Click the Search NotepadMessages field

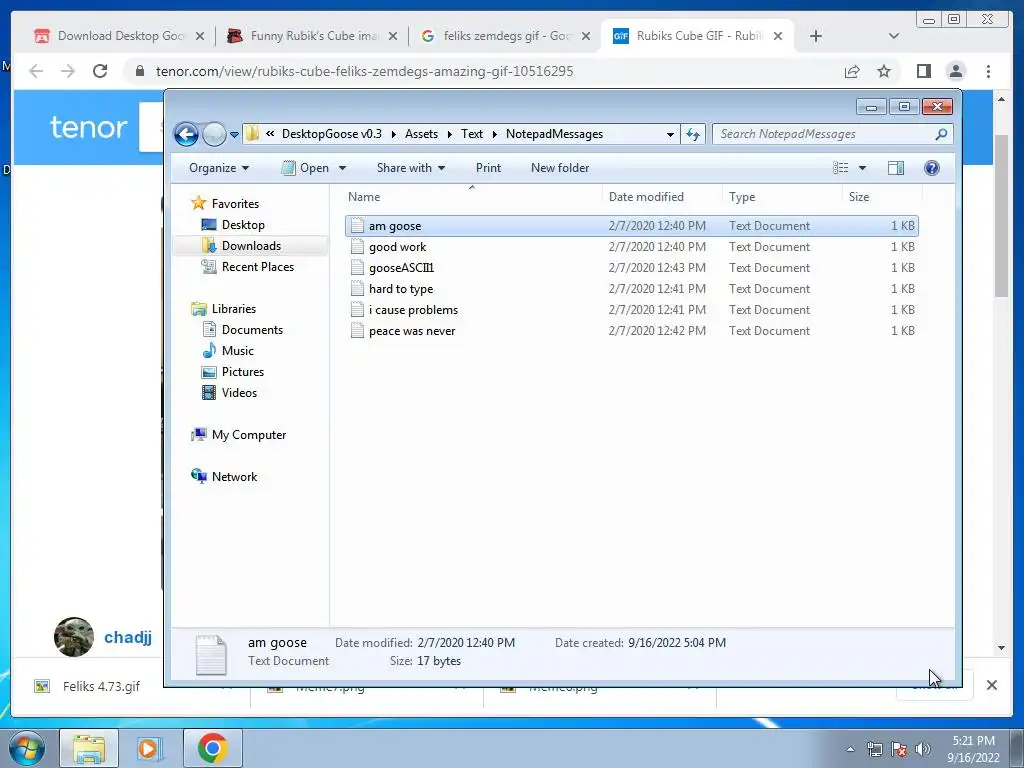tap(824, 134)
